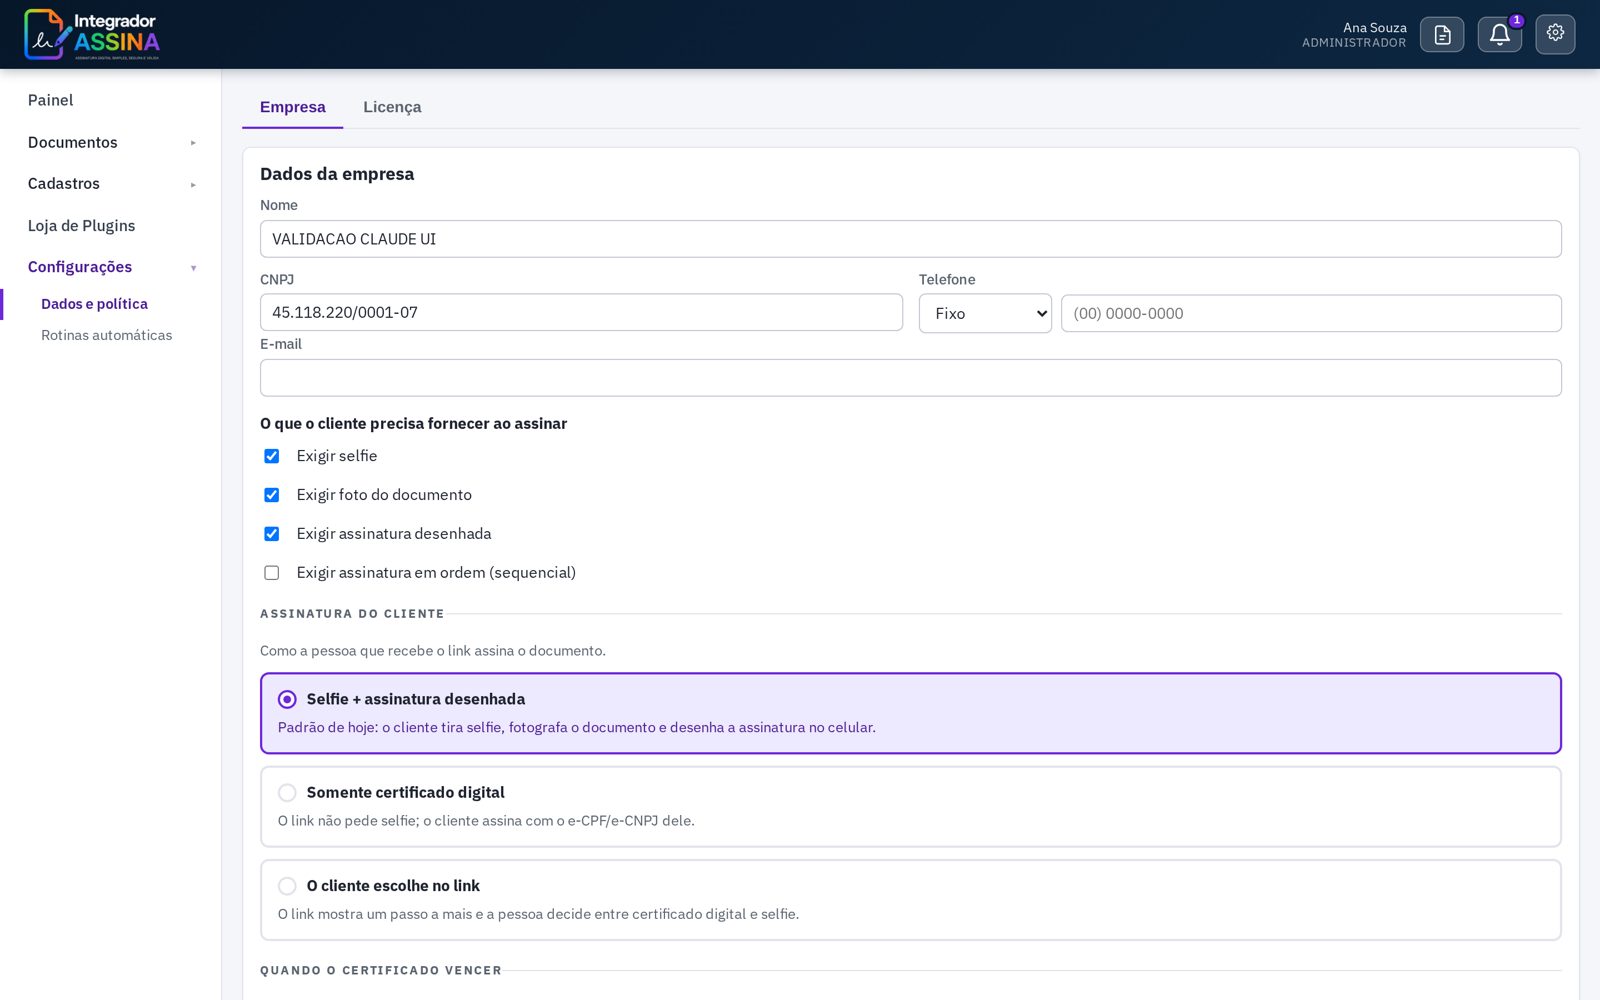Open the Telefone type dropdown (Fixo)
Image resolution: width=1600 pixels, height=1000 pixels.
[x=985, y=313]
